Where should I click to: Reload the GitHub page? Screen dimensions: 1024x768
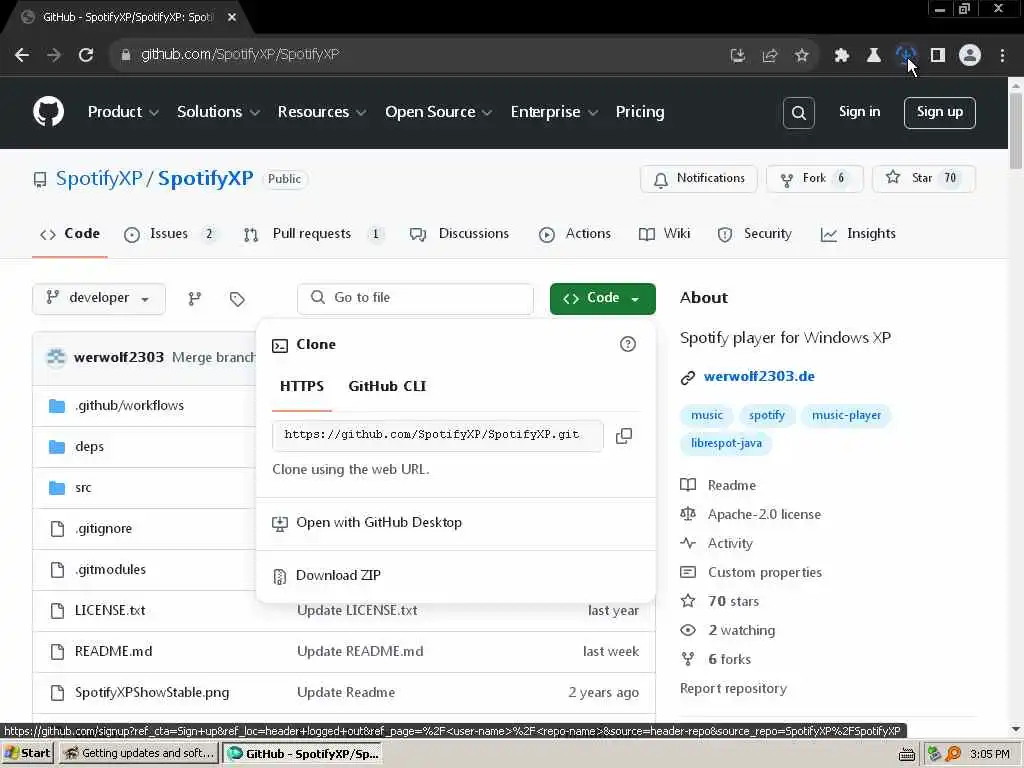click(x=86, y=55)
